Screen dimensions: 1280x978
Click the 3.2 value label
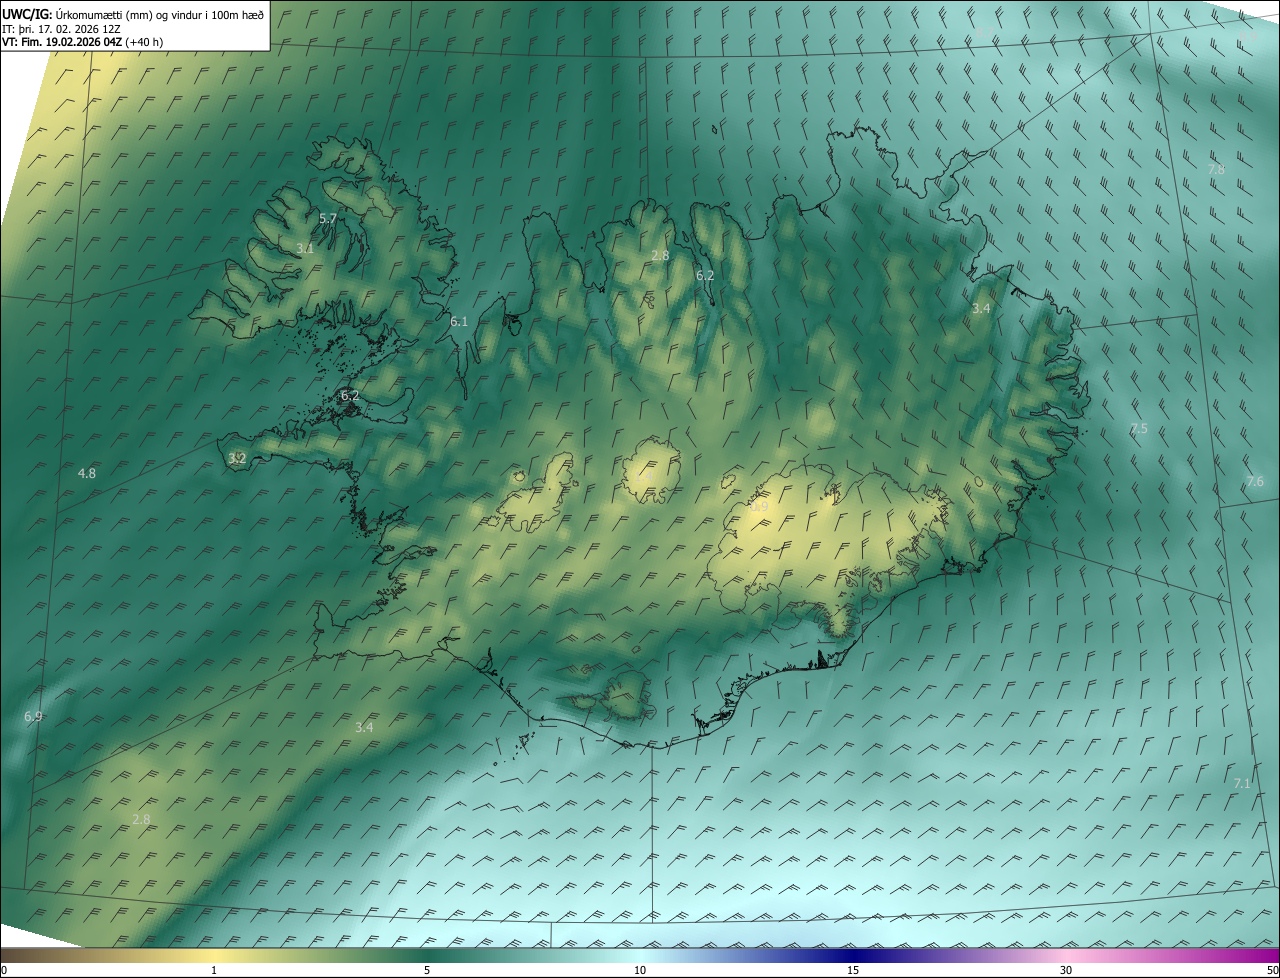(237, 458)
